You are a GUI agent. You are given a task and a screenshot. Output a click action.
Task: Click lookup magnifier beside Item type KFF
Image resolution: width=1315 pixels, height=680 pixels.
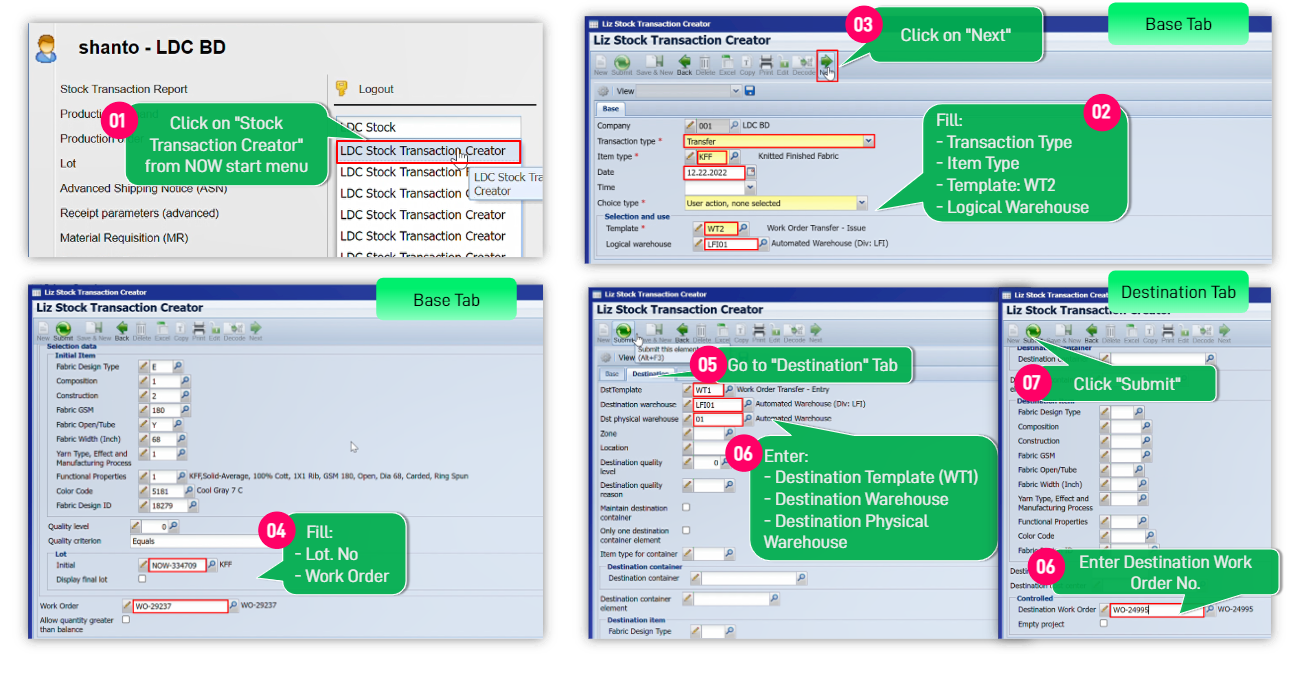735,157
